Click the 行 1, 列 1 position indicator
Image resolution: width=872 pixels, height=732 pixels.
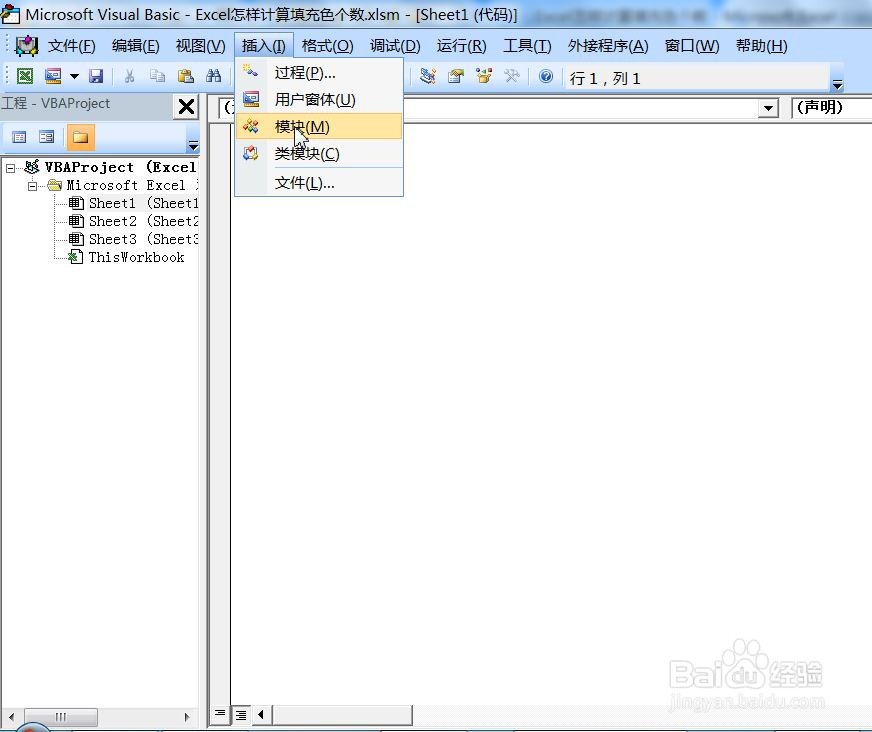(605, 78)
